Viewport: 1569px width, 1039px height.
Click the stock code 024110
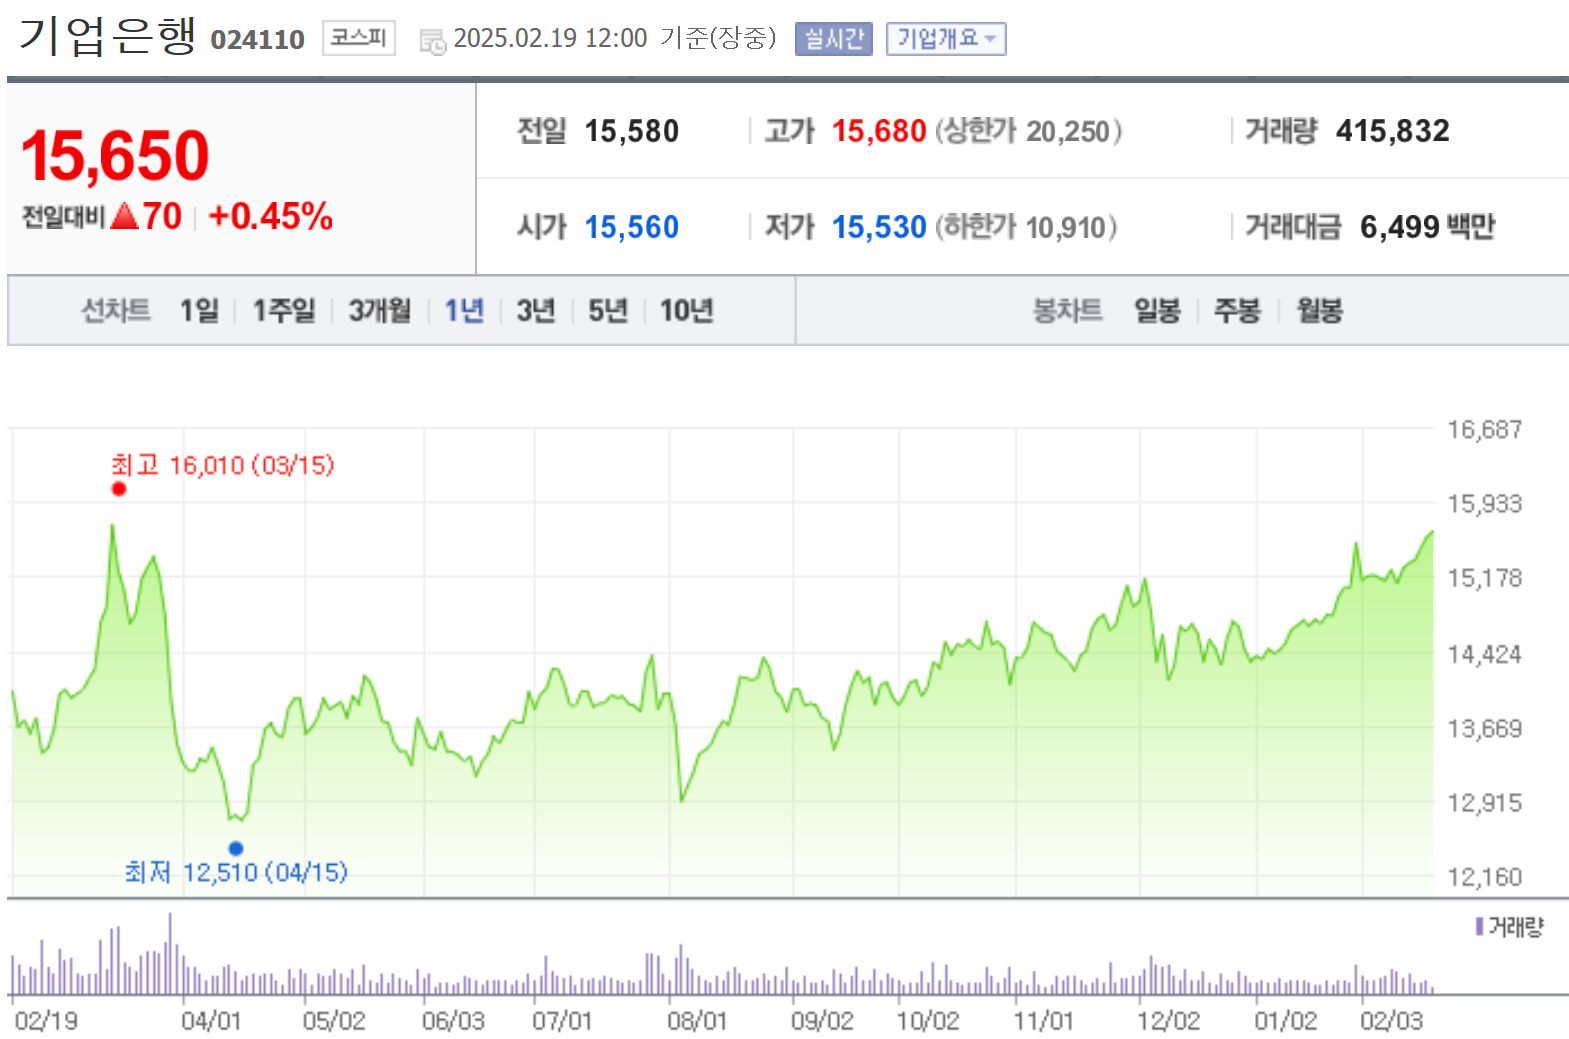[257, 40]
